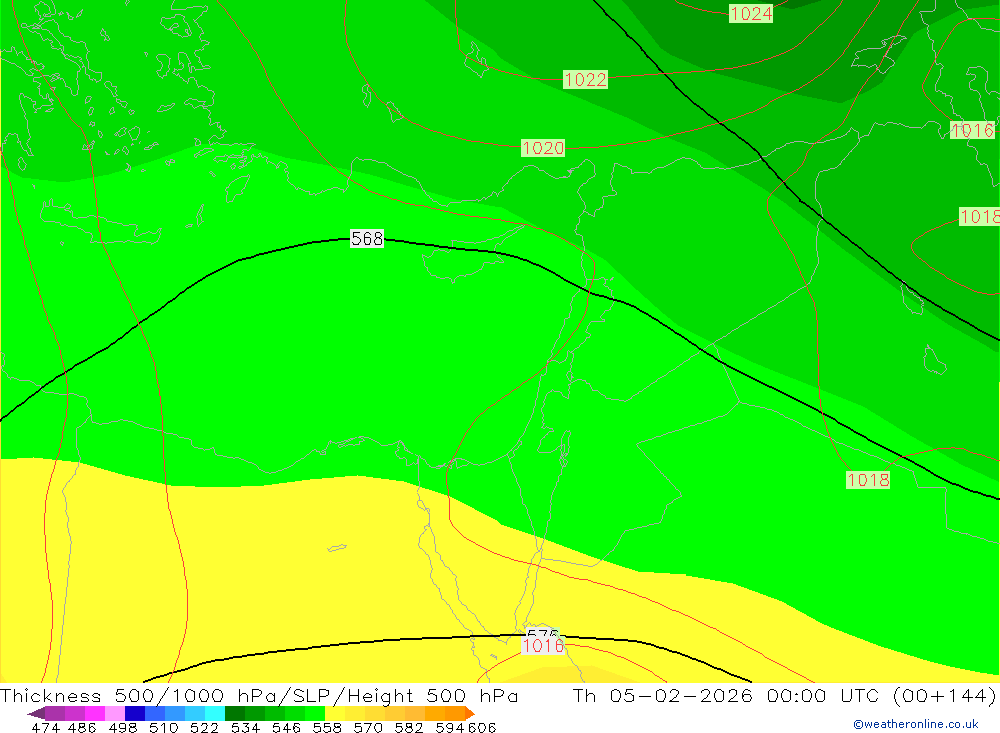Click the 1016 label overlapping the 576 label
The image size is (1000, 733).
pyautogui.click(x=543, y=646)
